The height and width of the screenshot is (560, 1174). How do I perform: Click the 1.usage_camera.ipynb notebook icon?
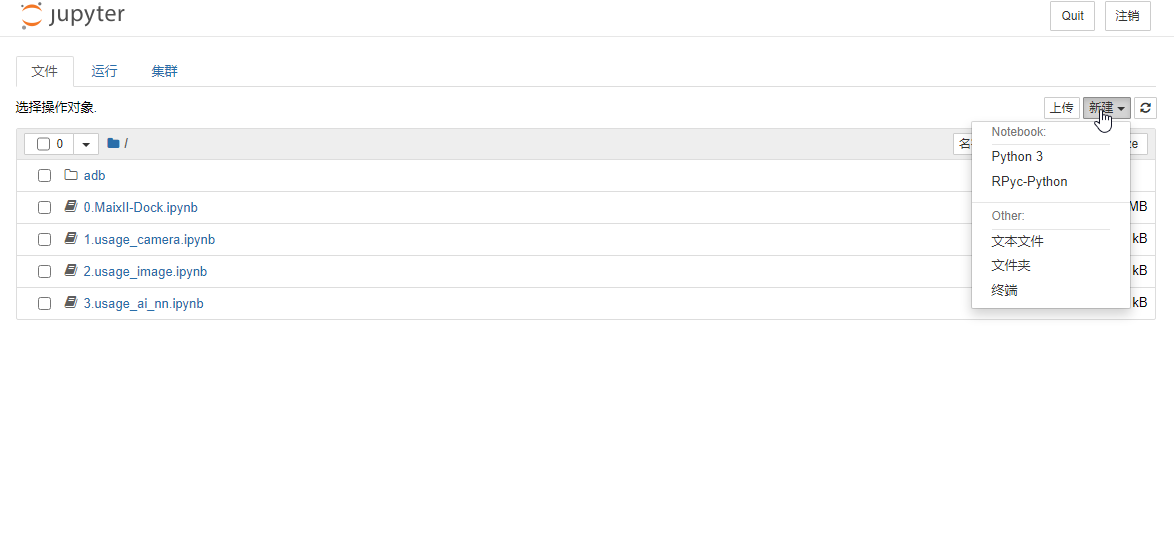(71, 239)
